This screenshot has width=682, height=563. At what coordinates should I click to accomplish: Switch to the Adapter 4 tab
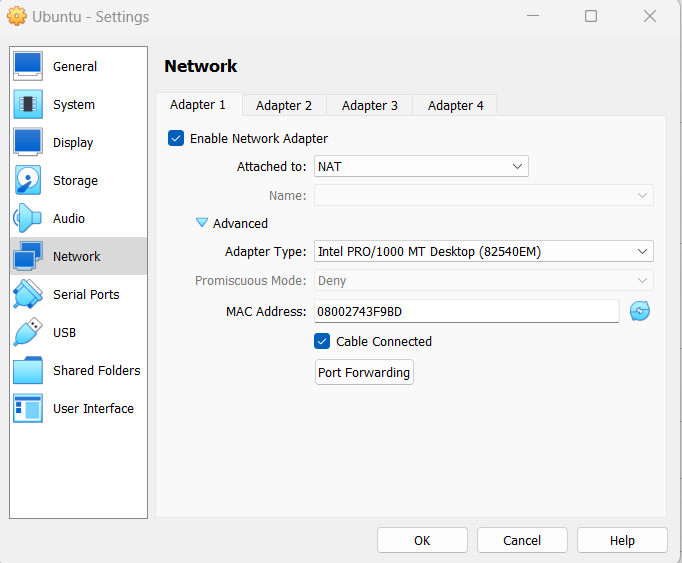(455, 105)
